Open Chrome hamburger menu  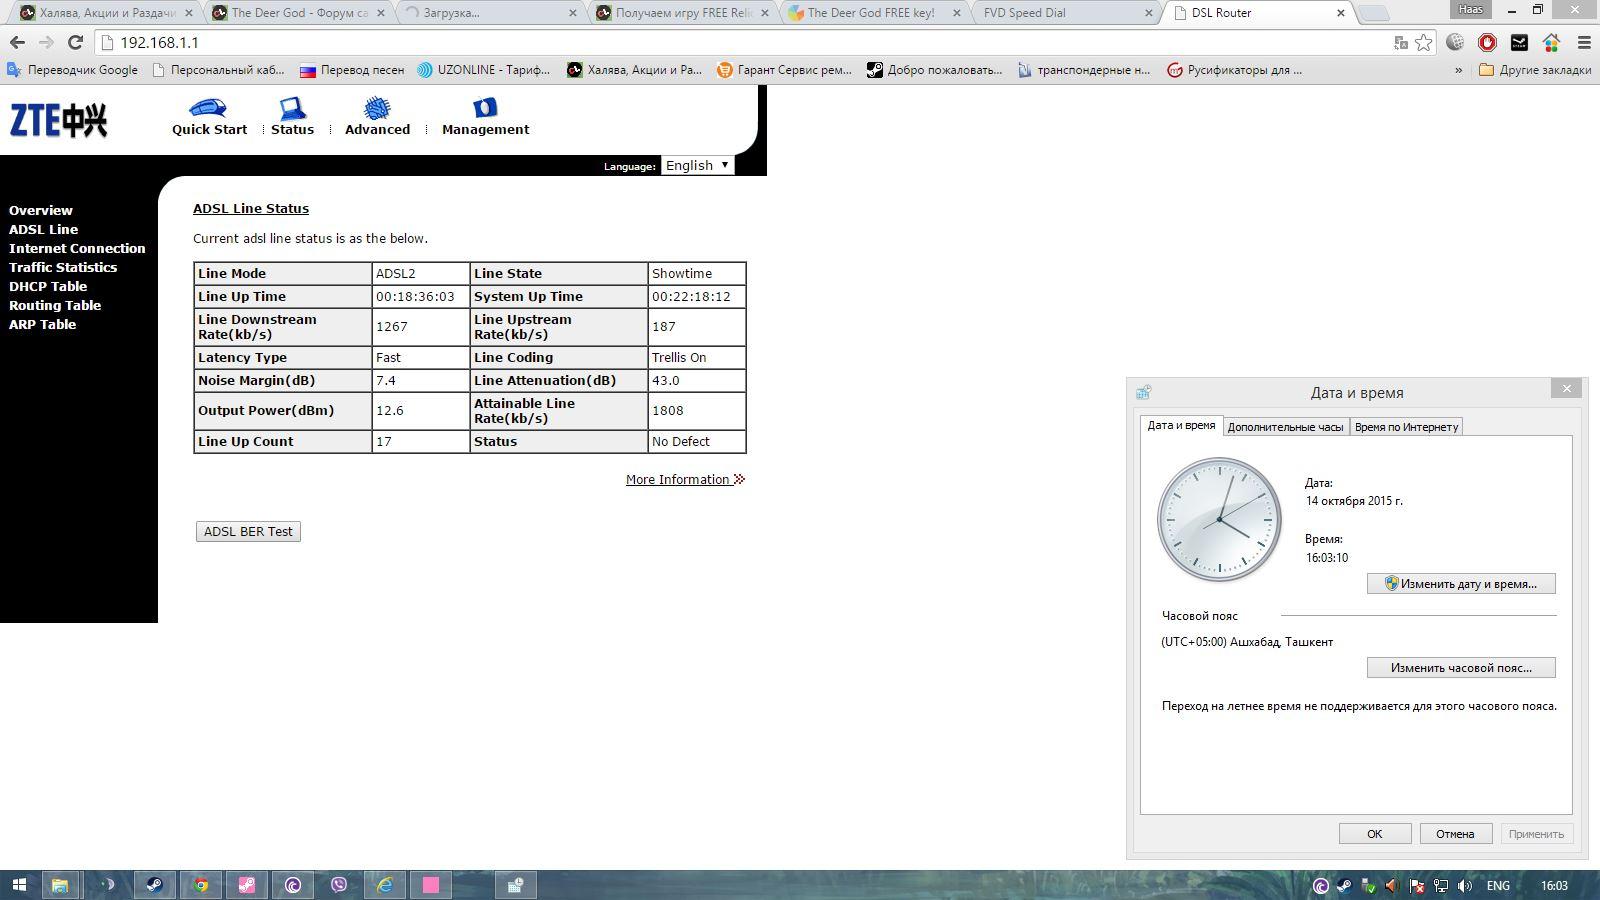1584,42
